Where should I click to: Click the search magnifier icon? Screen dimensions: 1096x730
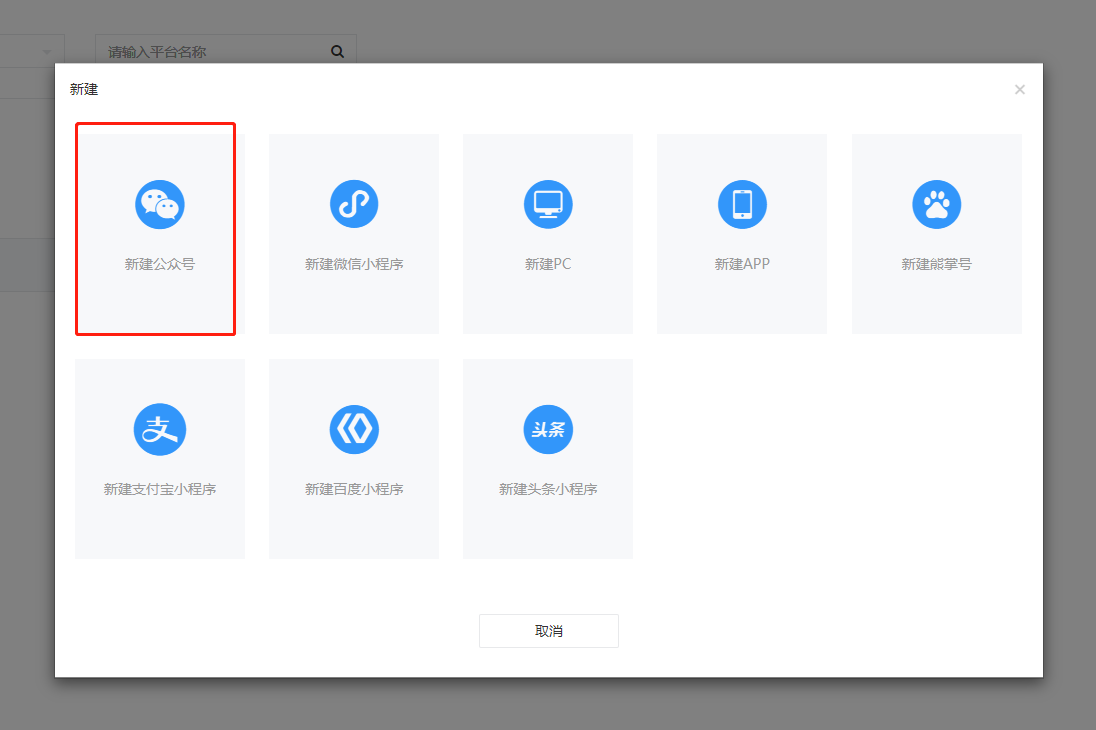pos(338,52)
